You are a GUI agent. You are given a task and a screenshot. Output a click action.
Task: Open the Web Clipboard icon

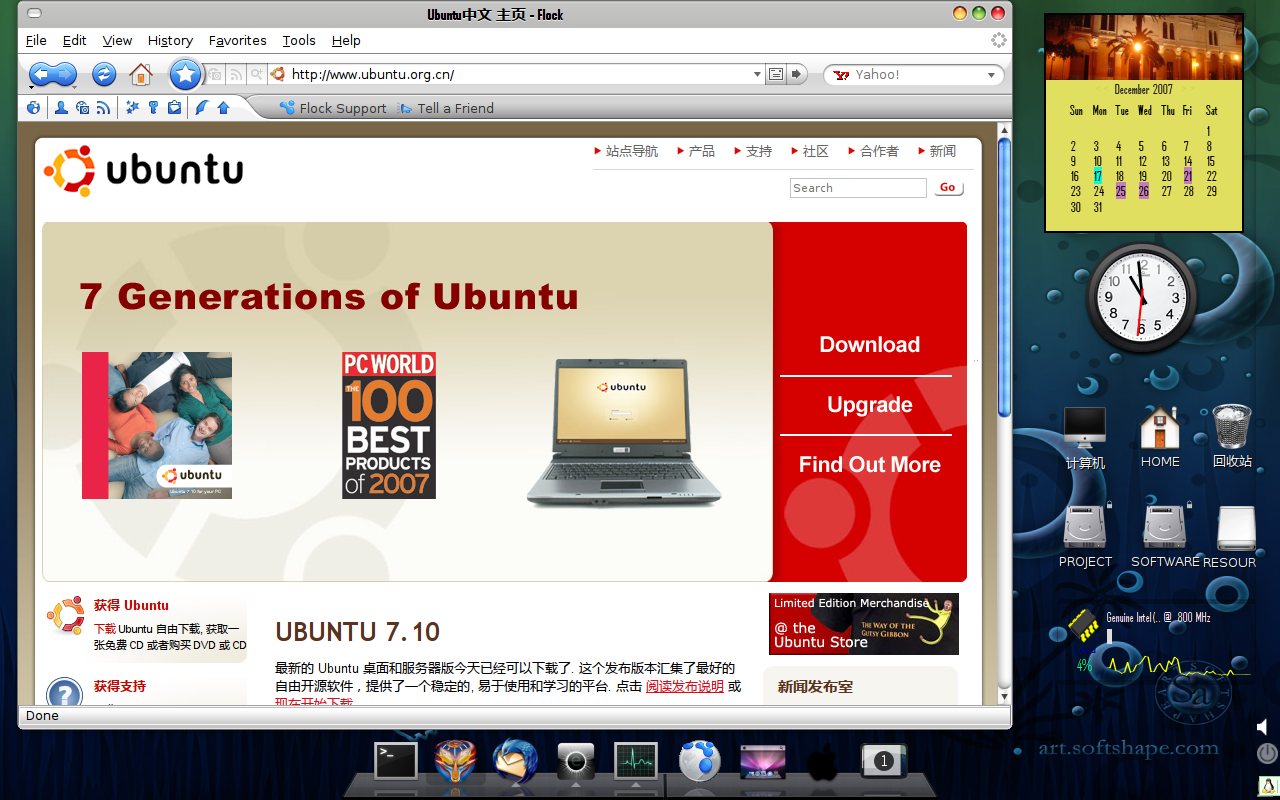pos(174,108)
